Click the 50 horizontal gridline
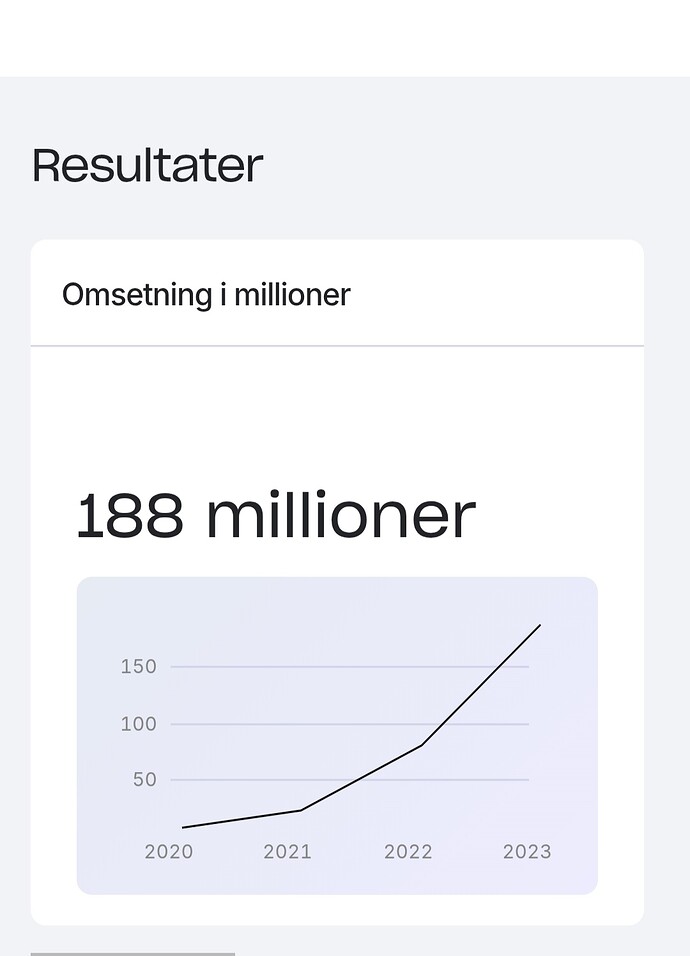The height and width of the screenshot is (956, 690). click(x=350, y=780)
